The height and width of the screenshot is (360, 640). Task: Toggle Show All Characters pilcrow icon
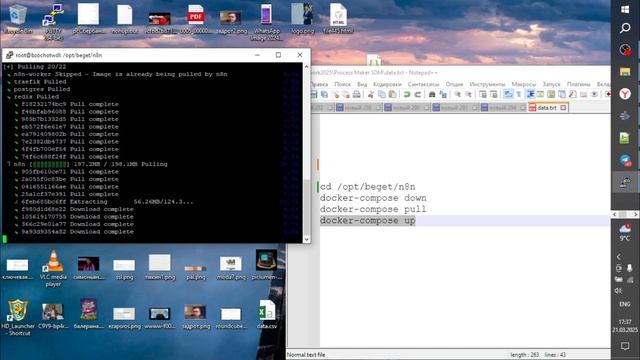point(518,94)
